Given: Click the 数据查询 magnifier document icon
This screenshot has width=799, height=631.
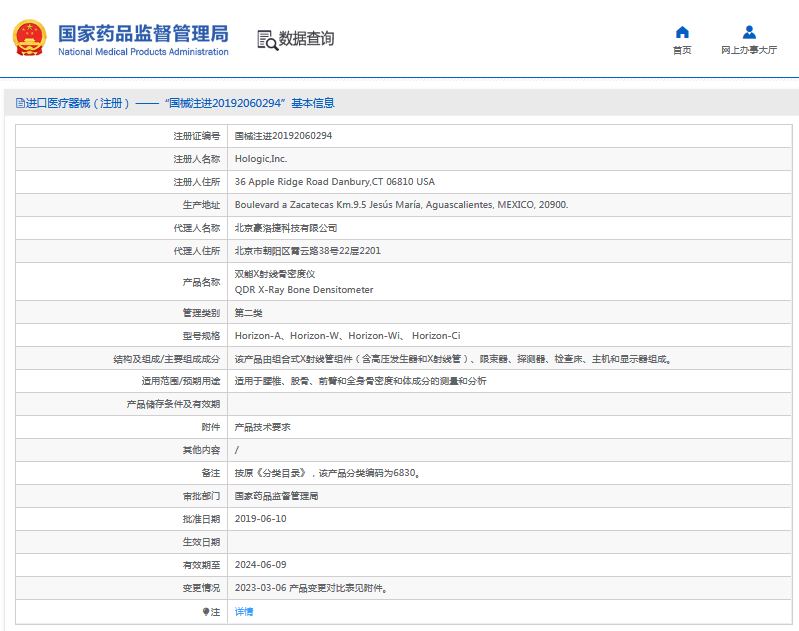Looking at the screenshot, I should [267, 40].
